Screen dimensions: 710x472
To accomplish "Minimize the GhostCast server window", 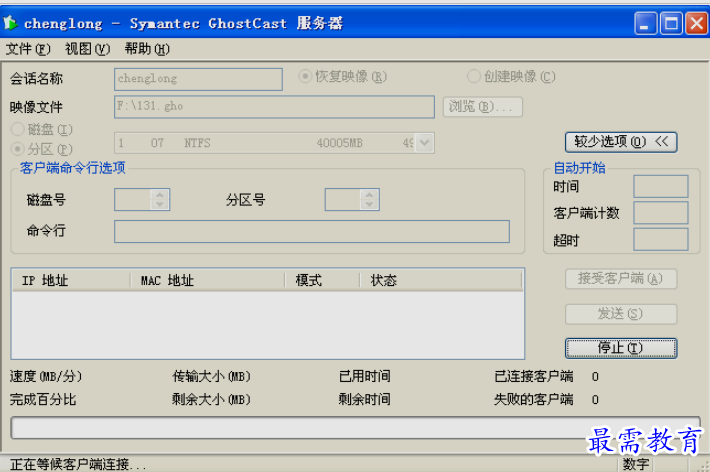I will pos(645,24).
